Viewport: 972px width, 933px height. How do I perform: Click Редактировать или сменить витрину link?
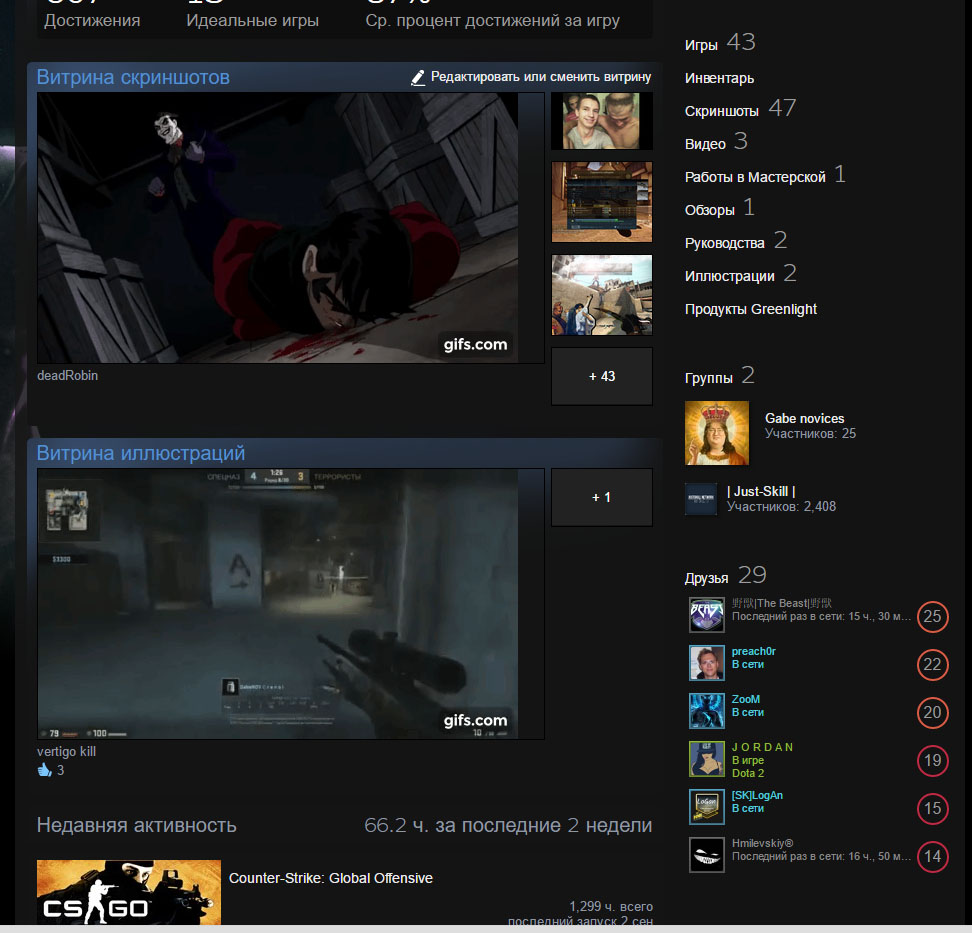541,77
